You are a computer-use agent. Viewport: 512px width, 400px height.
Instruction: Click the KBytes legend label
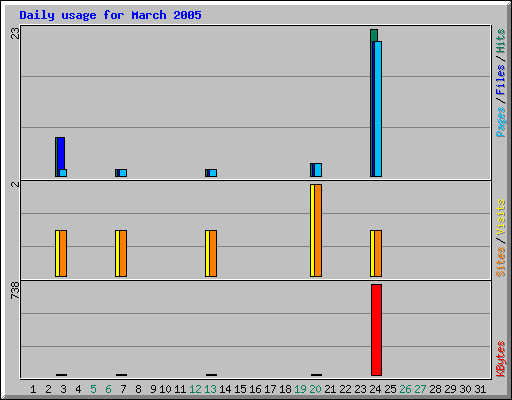(501, 359)
